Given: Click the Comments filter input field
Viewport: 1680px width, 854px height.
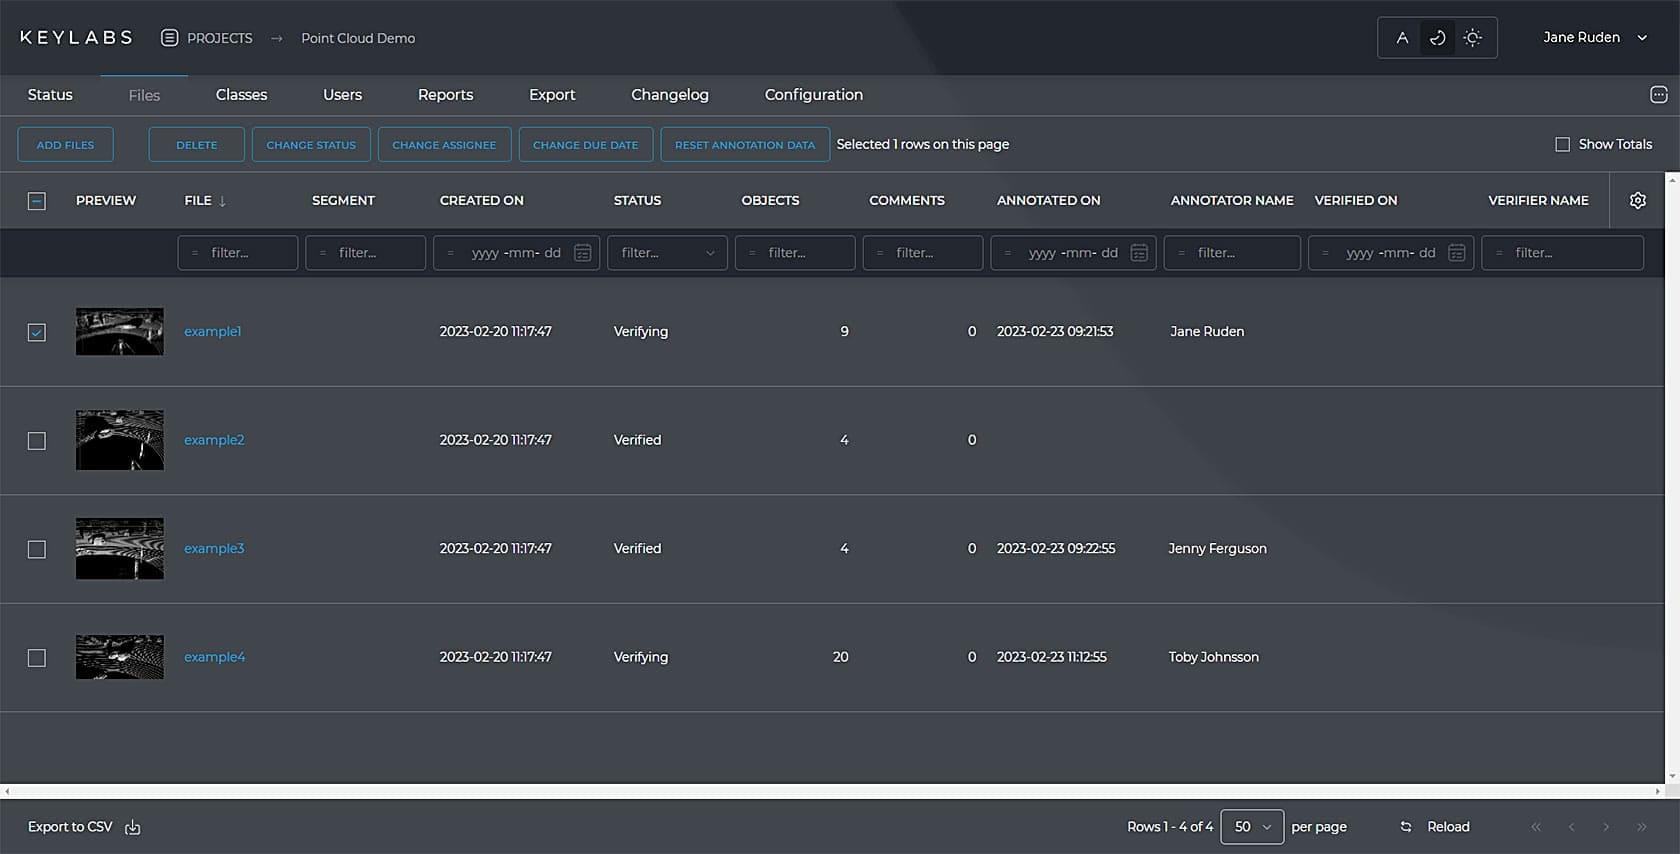Looking at the screenshot, I should [x=923, y=253].
